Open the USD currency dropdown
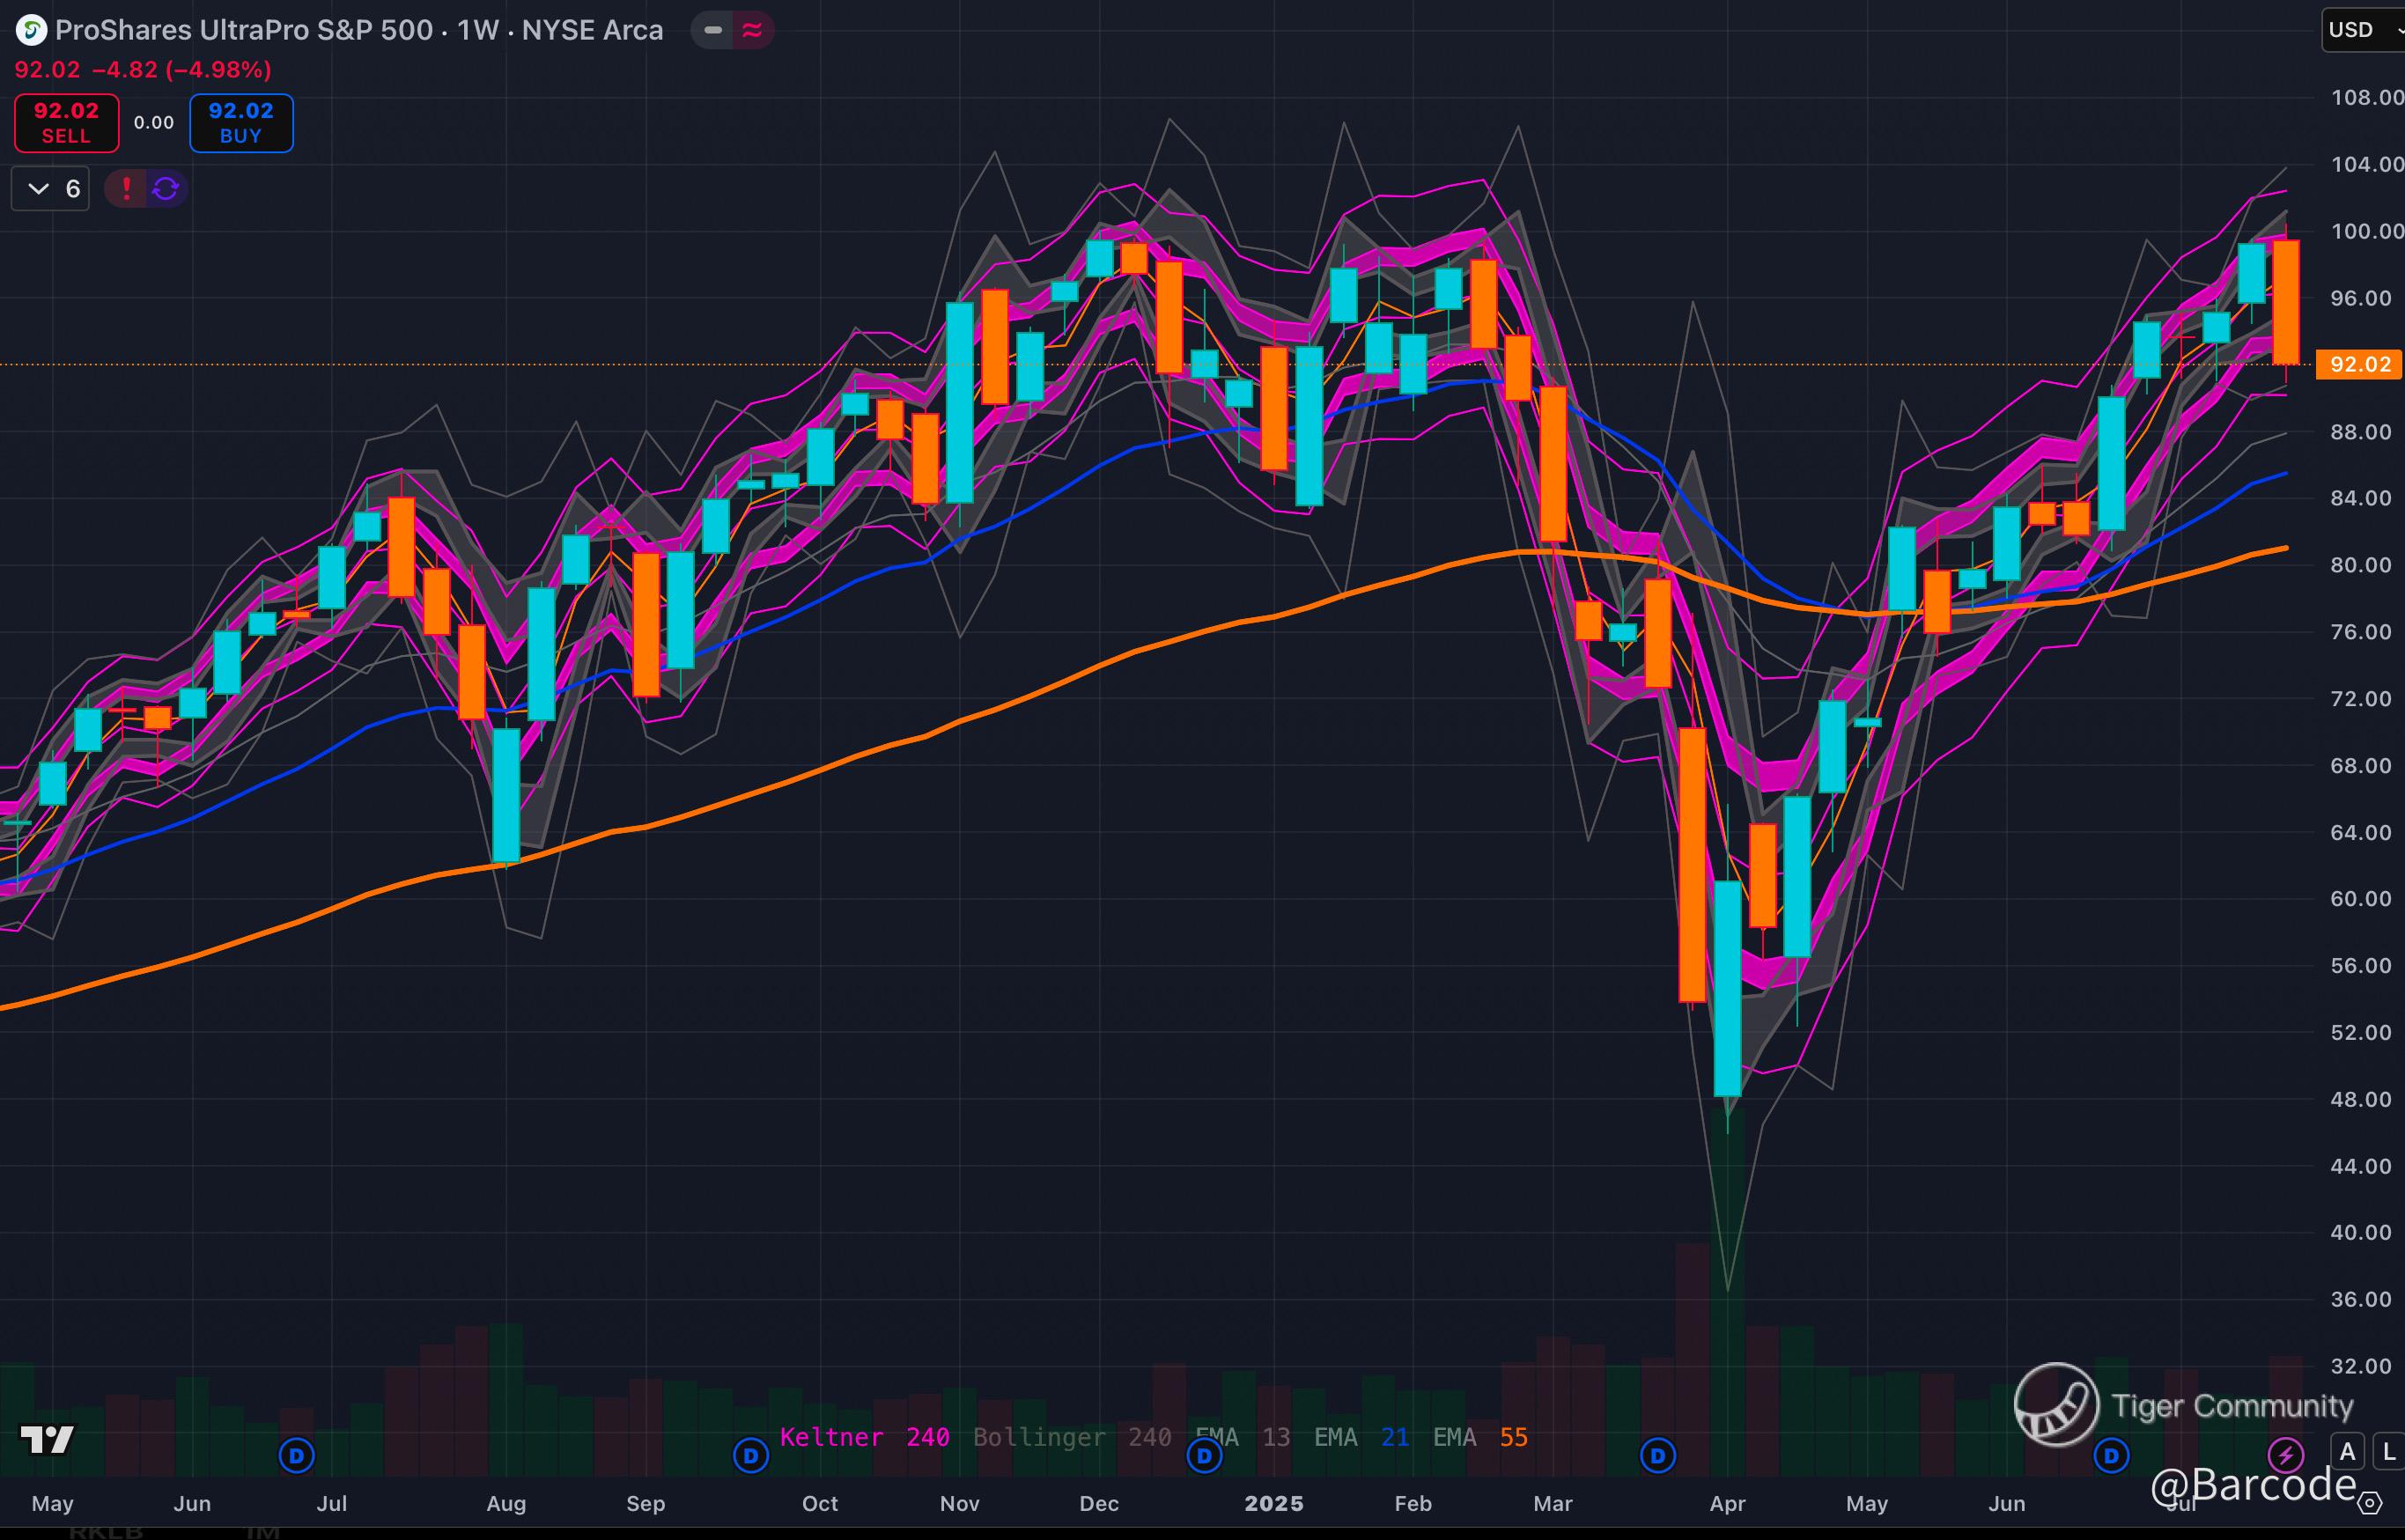The height and width of the screenshot is (1540, 2405). pos(2360,30)
